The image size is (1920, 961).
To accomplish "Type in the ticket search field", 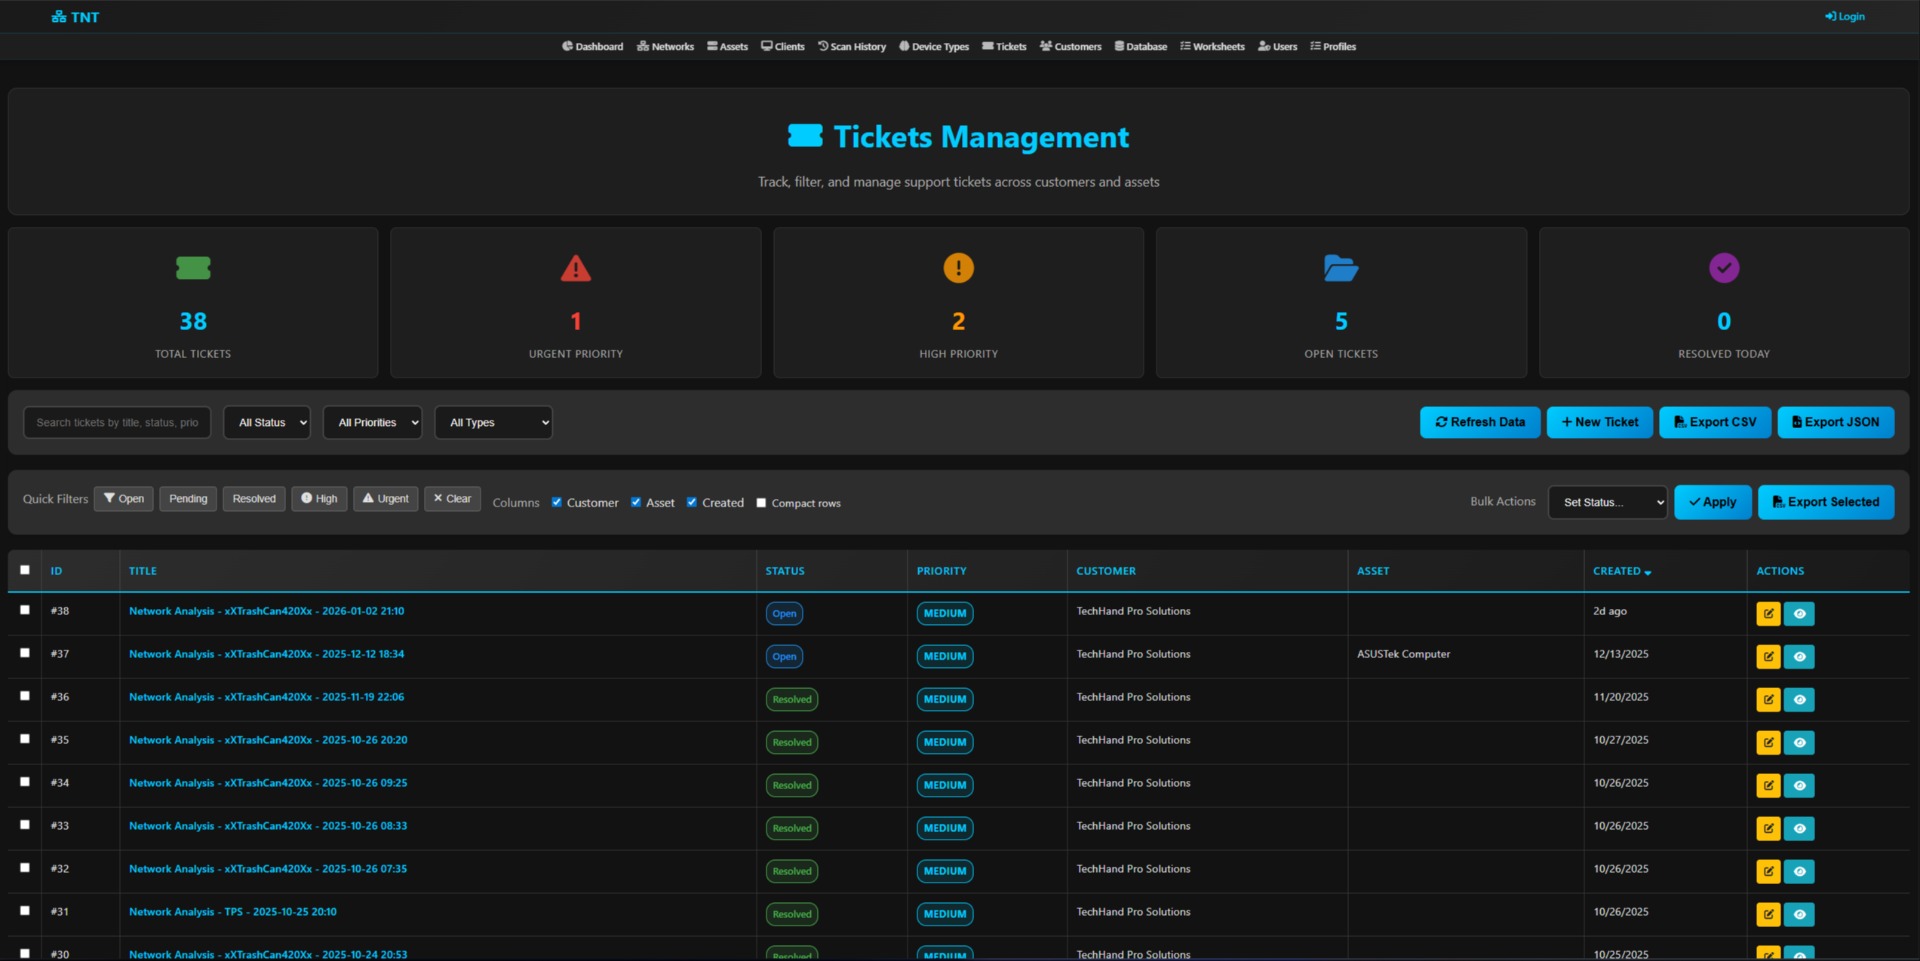I will click(116, 422).
